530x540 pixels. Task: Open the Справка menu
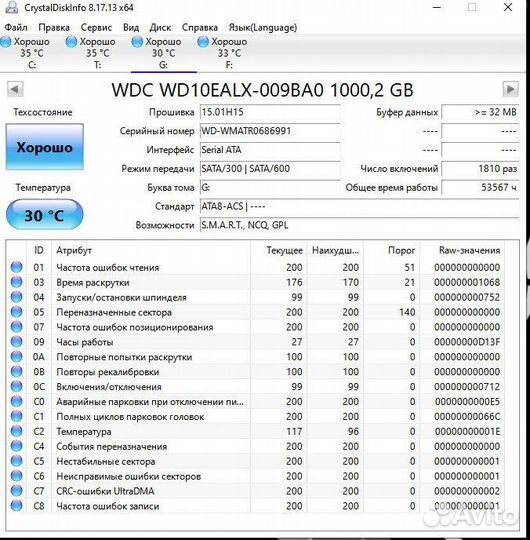(200, 27)
